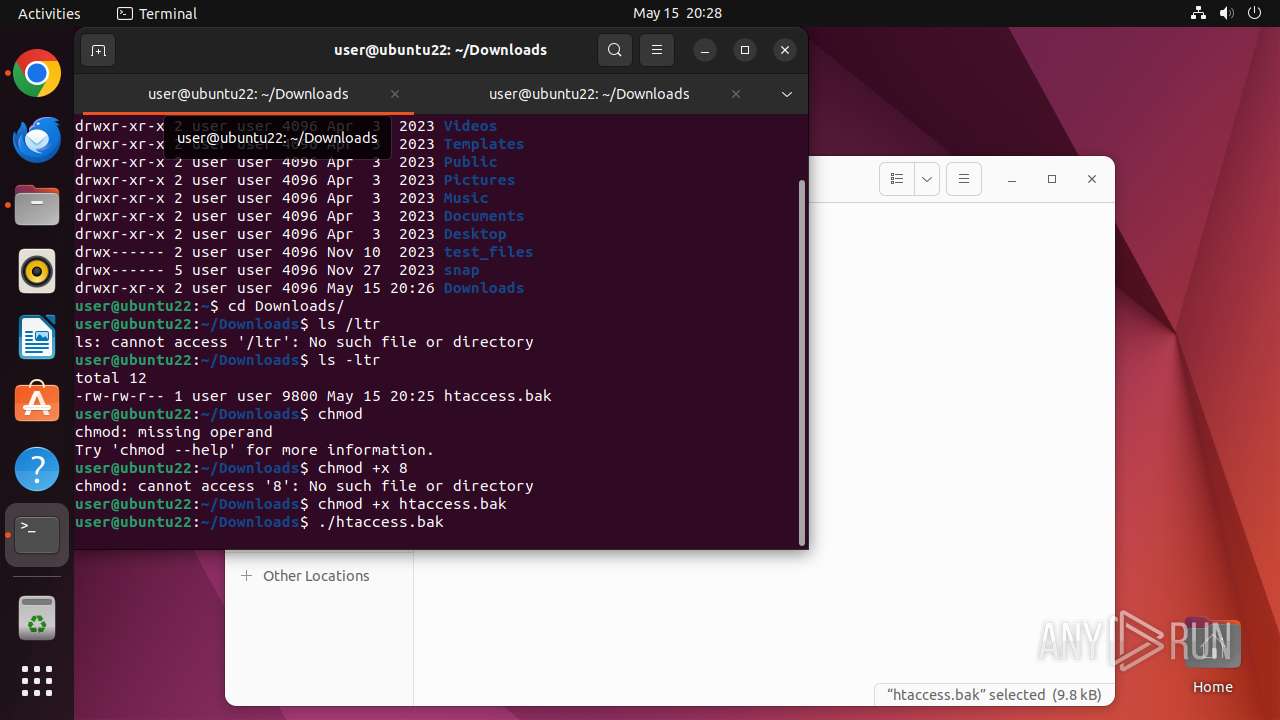Viewport: 1280px width, 720px height.
Task: Switch to the first ~/Downloads terminal tab
Action: pyautogui.click(x=248, y=94)
